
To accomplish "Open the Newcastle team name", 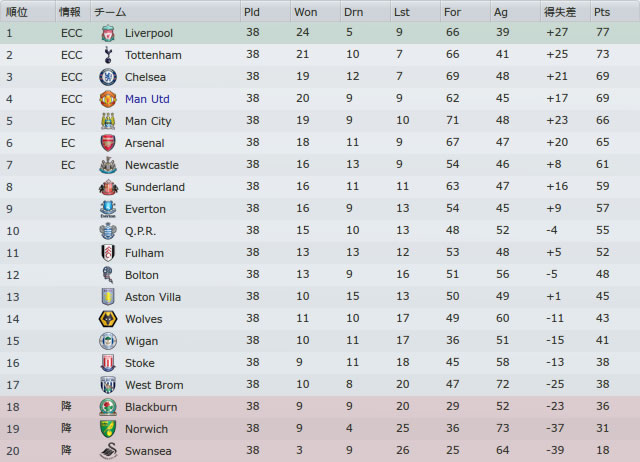I will click(x=152, y=165).
